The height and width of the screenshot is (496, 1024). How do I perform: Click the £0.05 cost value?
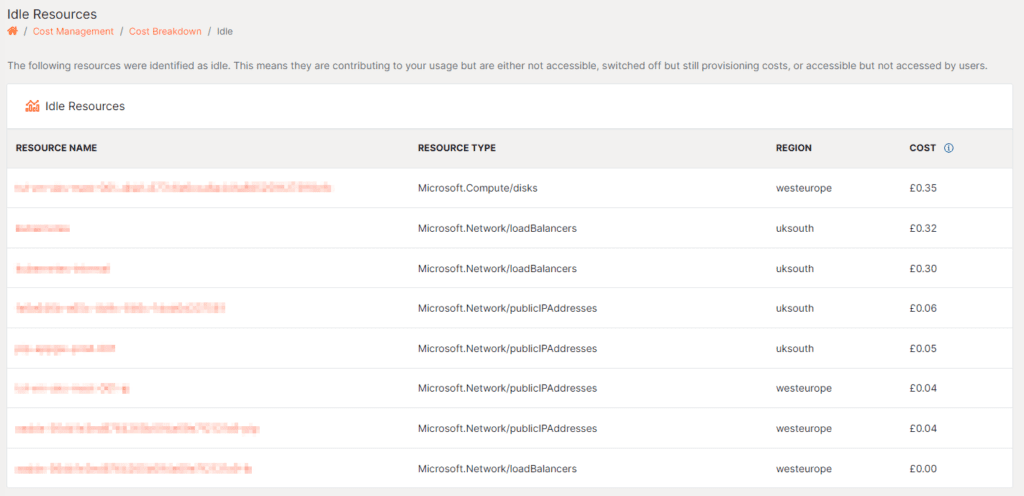(x=922, y=348)
